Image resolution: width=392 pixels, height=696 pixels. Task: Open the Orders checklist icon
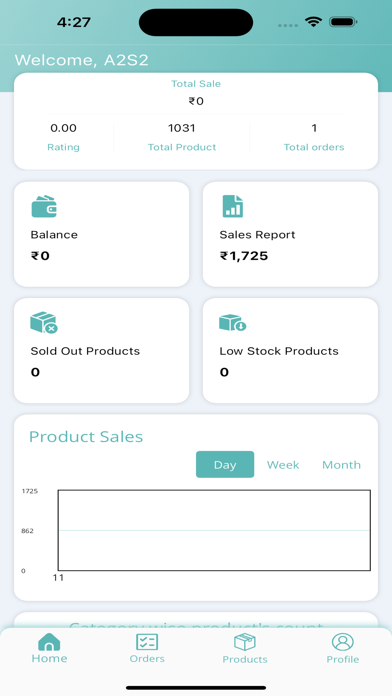coord(147,642)
